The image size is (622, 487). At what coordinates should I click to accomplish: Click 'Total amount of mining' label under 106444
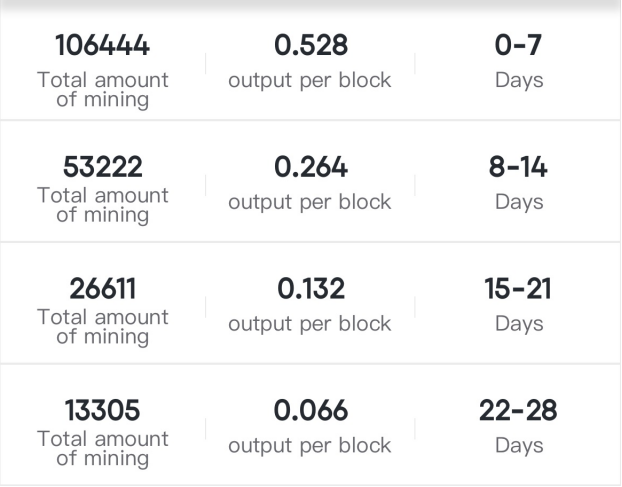coord(103,90)
